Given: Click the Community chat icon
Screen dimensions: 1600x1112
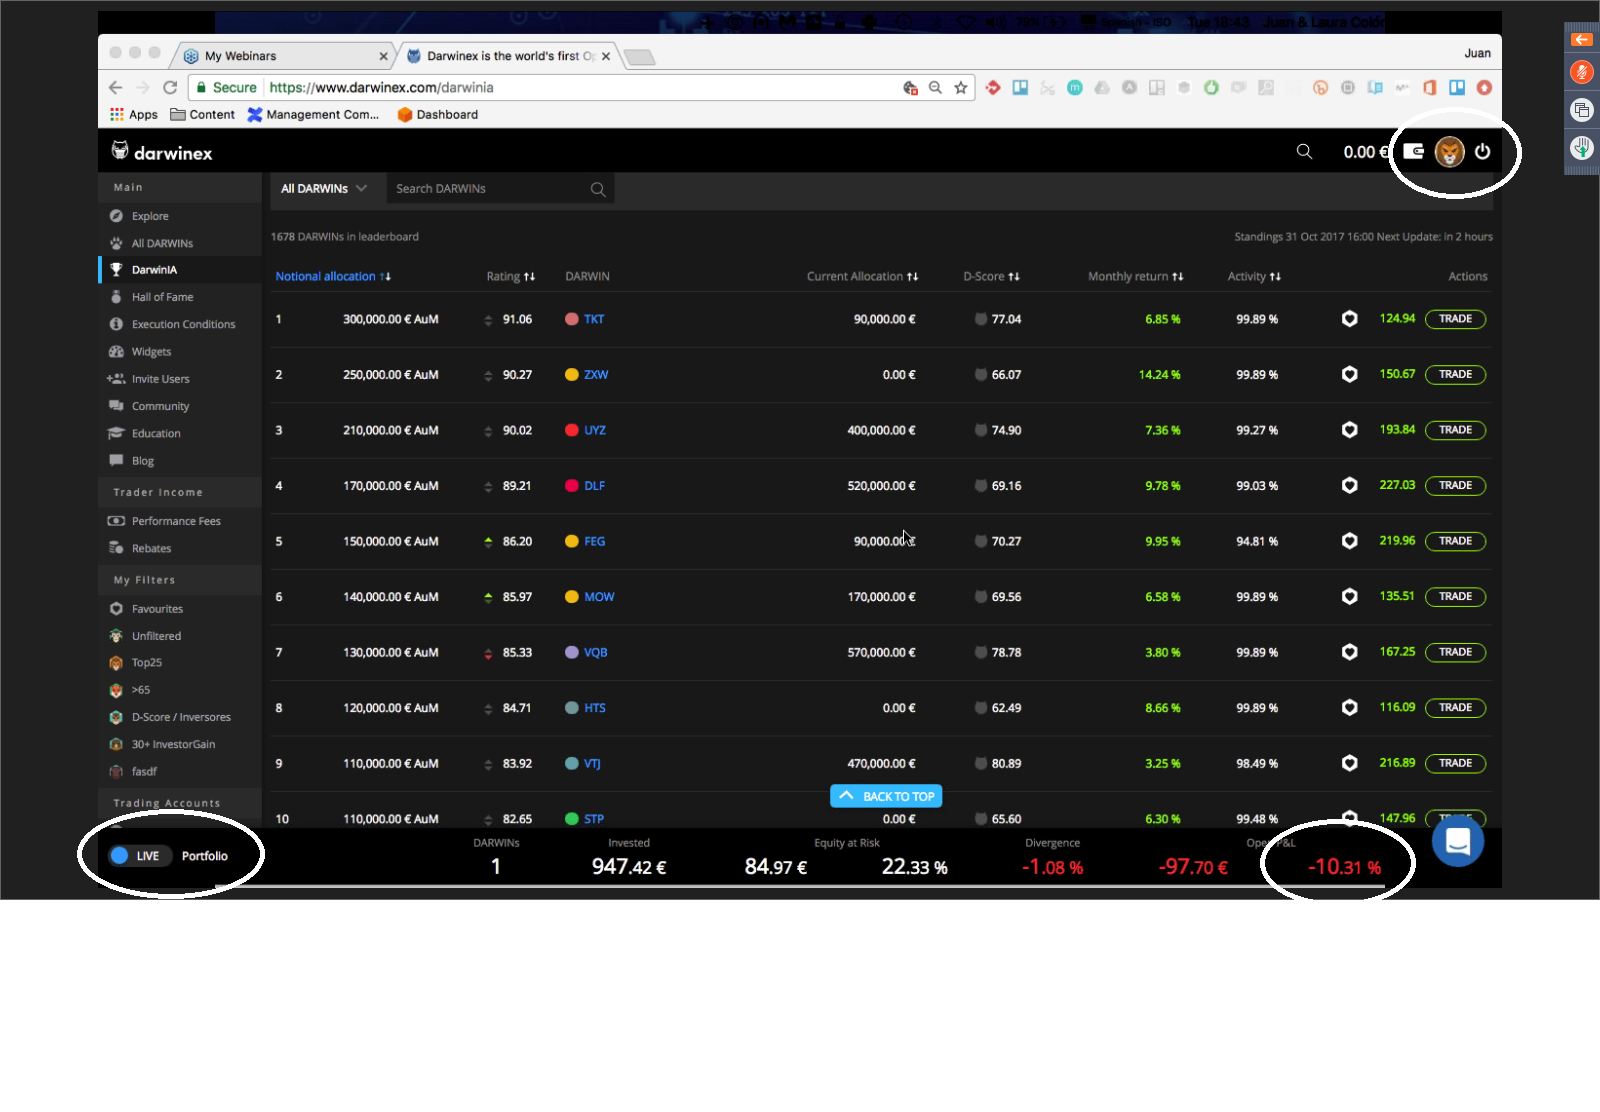Looking at the screenshot, I should point(116,406).
